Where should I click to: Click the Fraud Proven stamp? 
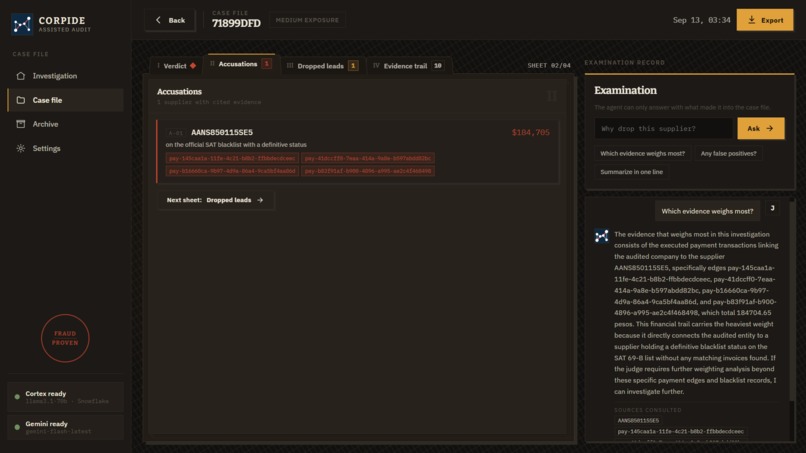click(65, 338)
